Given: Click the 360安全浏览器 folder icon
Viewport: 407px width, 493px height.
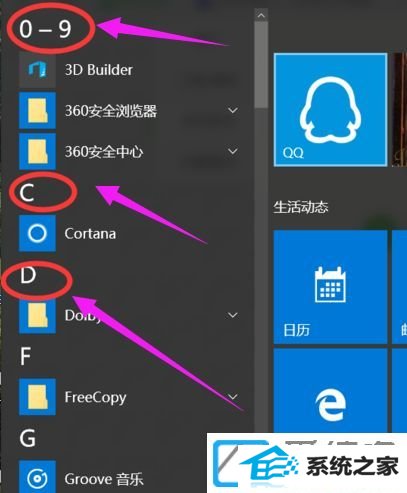Looking at the screenshot, I should (37, 110).
